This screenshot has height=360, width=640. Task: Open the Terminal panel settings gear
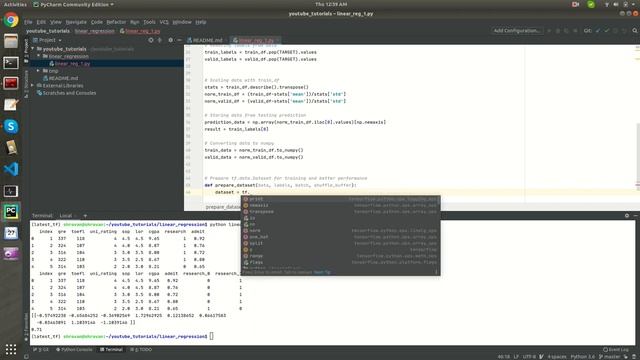tap(627, 216)
